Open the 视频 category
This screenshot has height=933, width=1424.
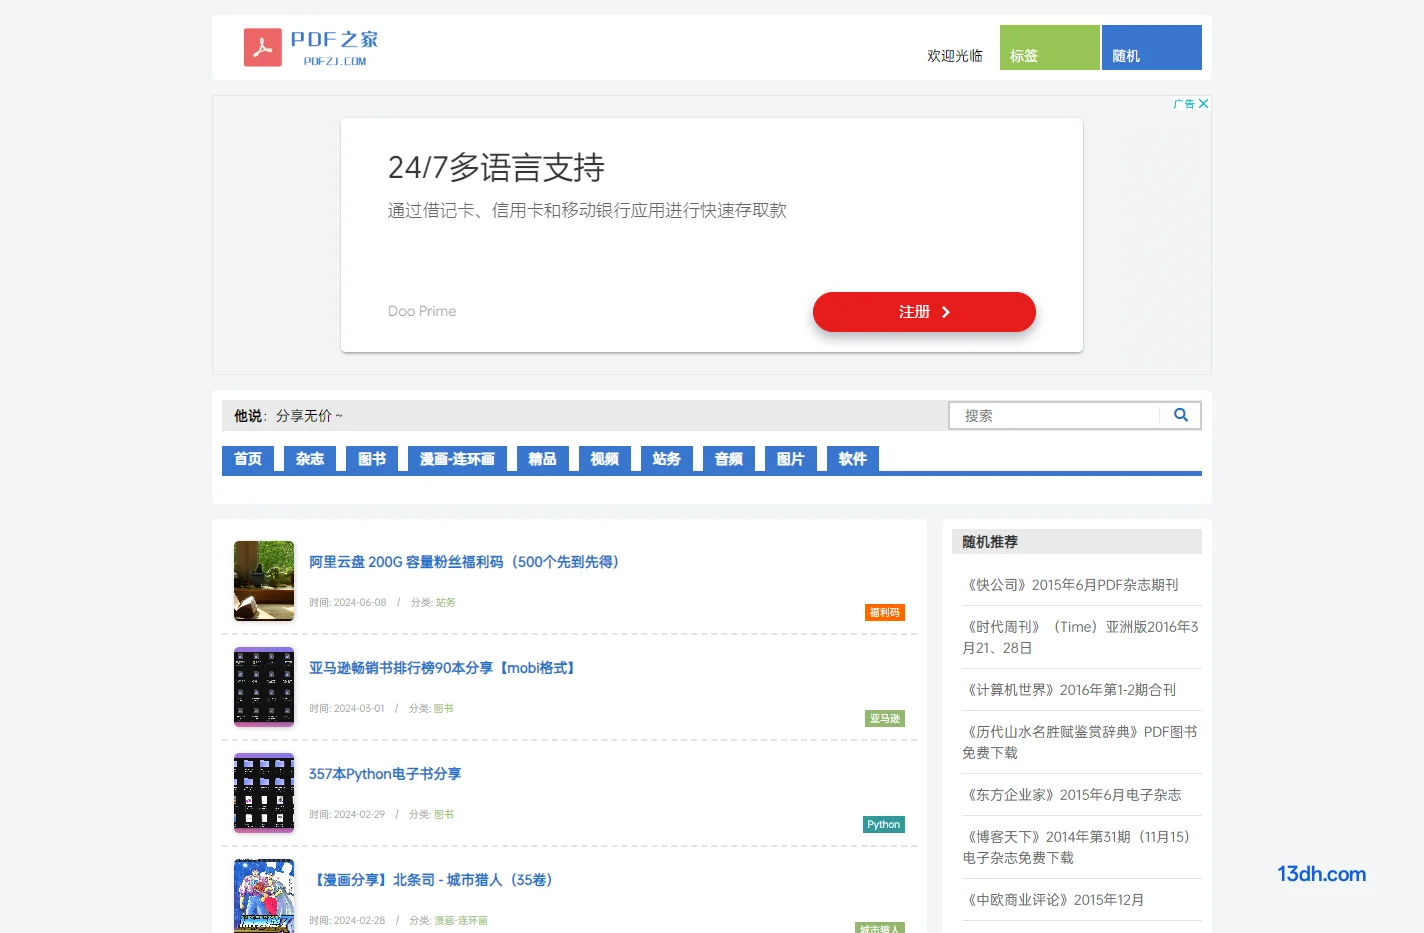(604, 459)
